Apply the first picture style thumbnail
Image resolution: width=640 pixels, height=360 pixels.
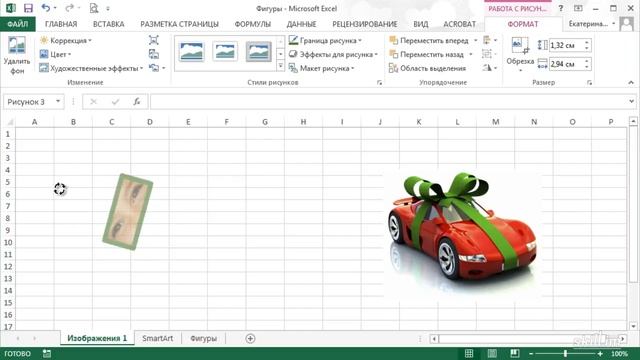tap(191, 52)
